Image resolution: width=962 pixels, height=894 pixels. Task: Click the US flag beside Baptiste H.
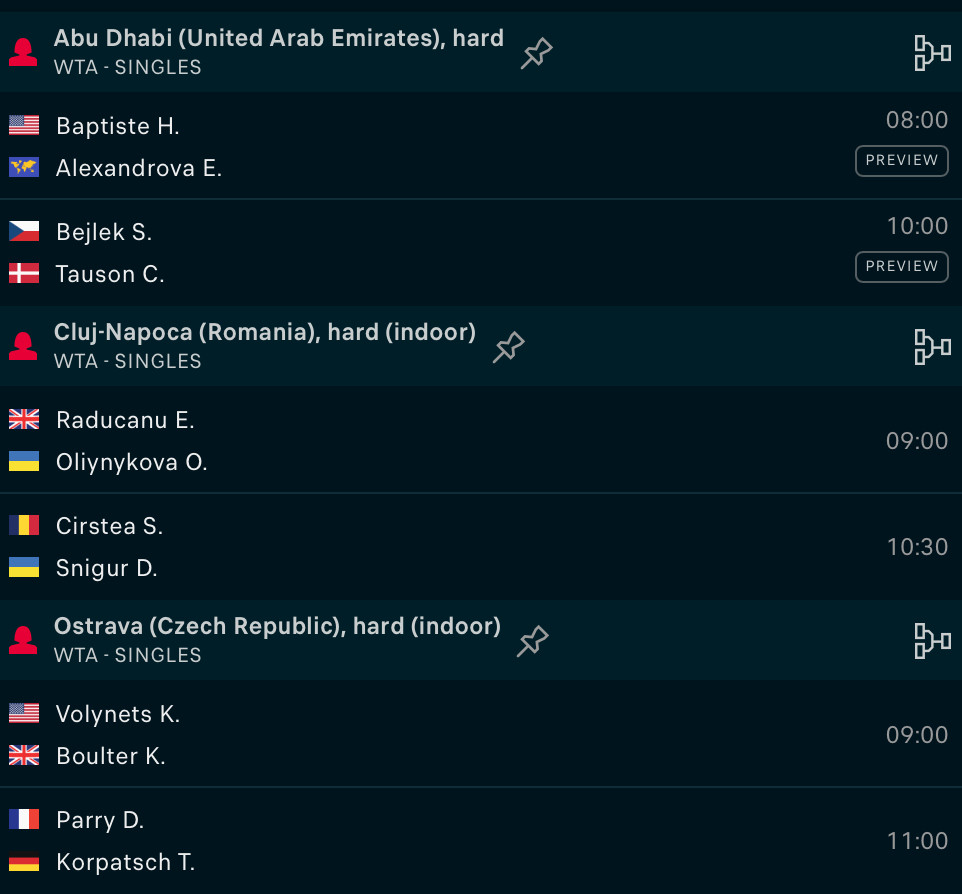click(24, 125)
